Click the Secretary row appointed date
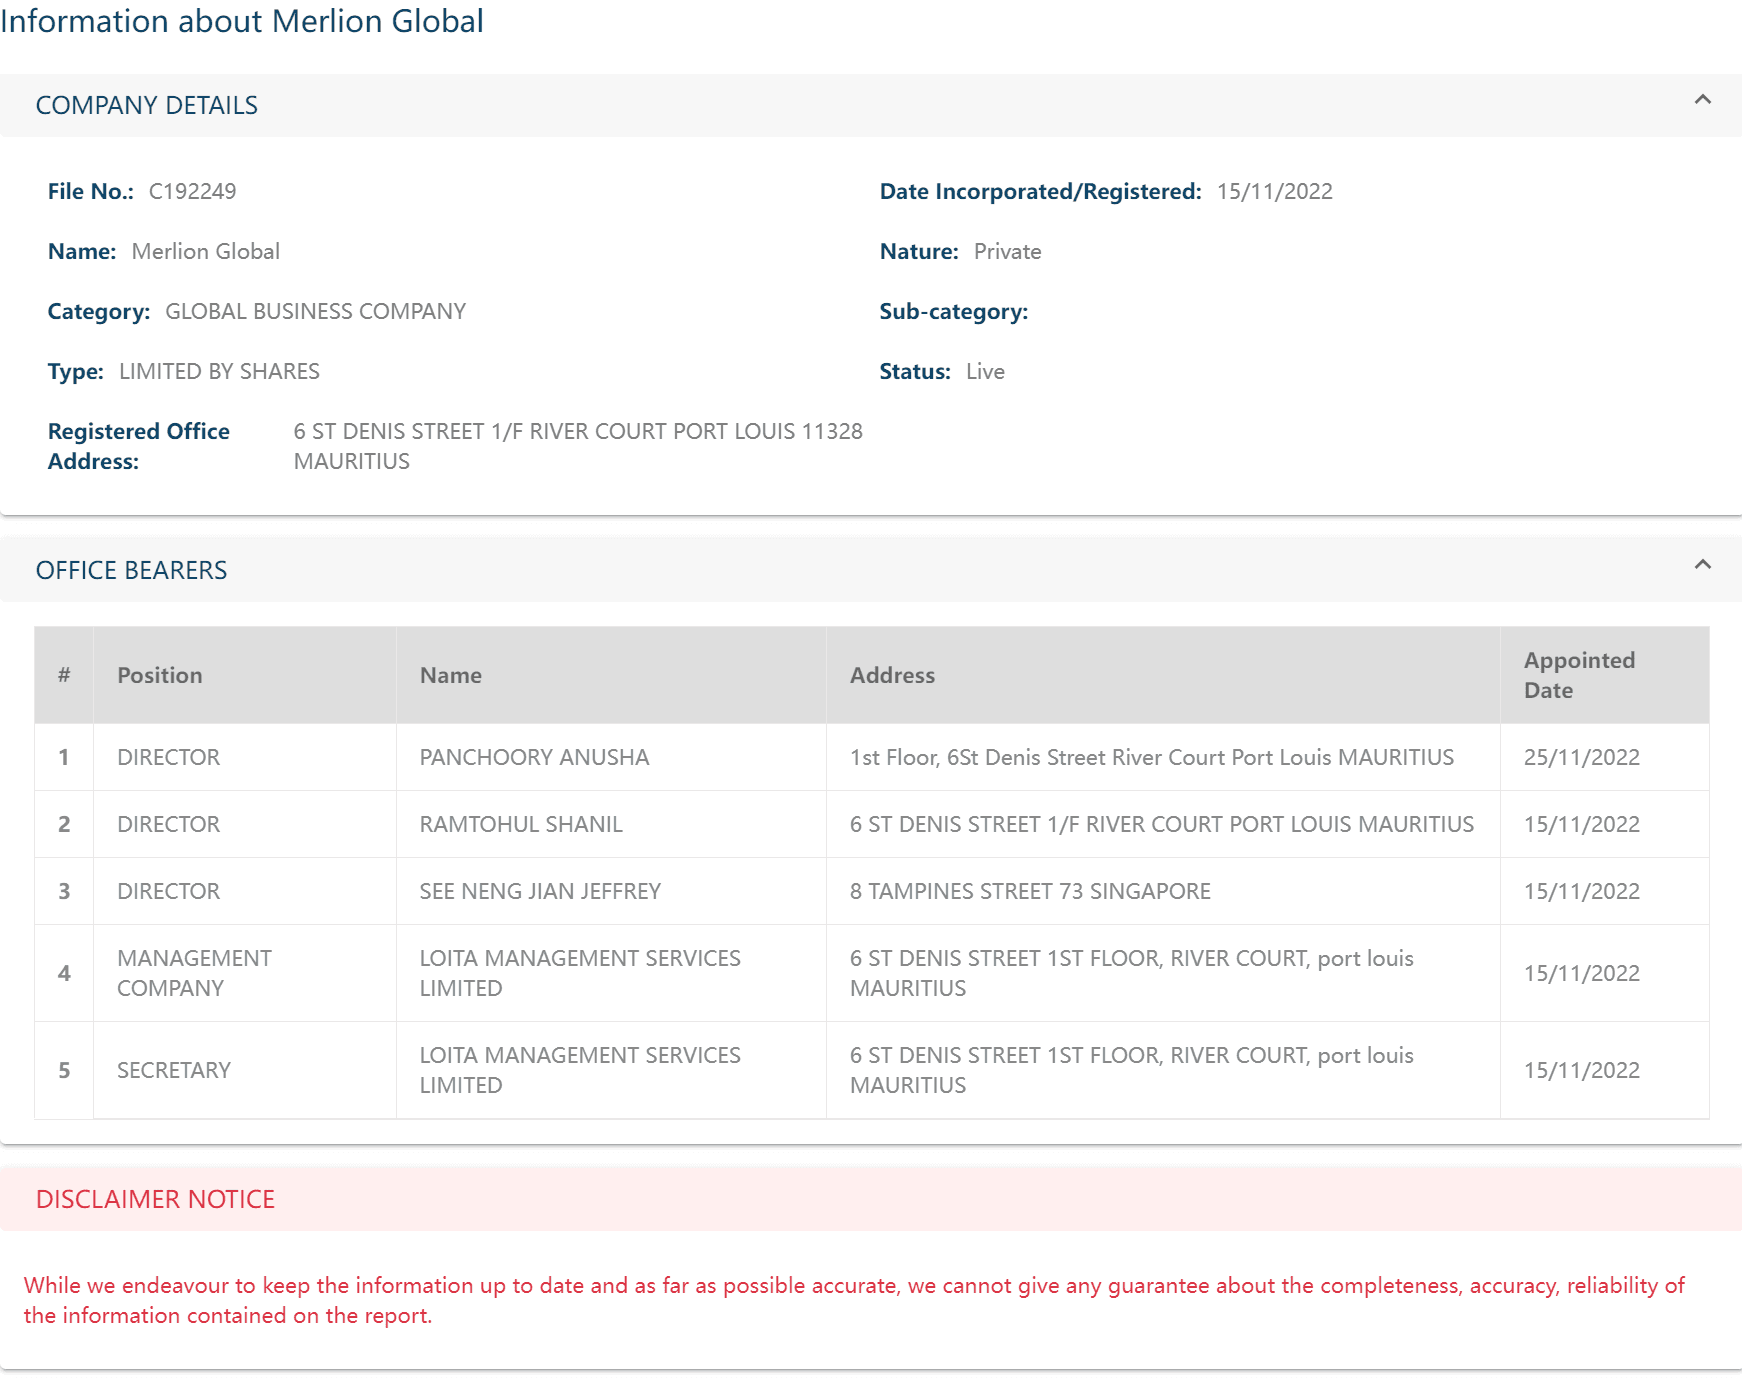 coord(1582,1070)
